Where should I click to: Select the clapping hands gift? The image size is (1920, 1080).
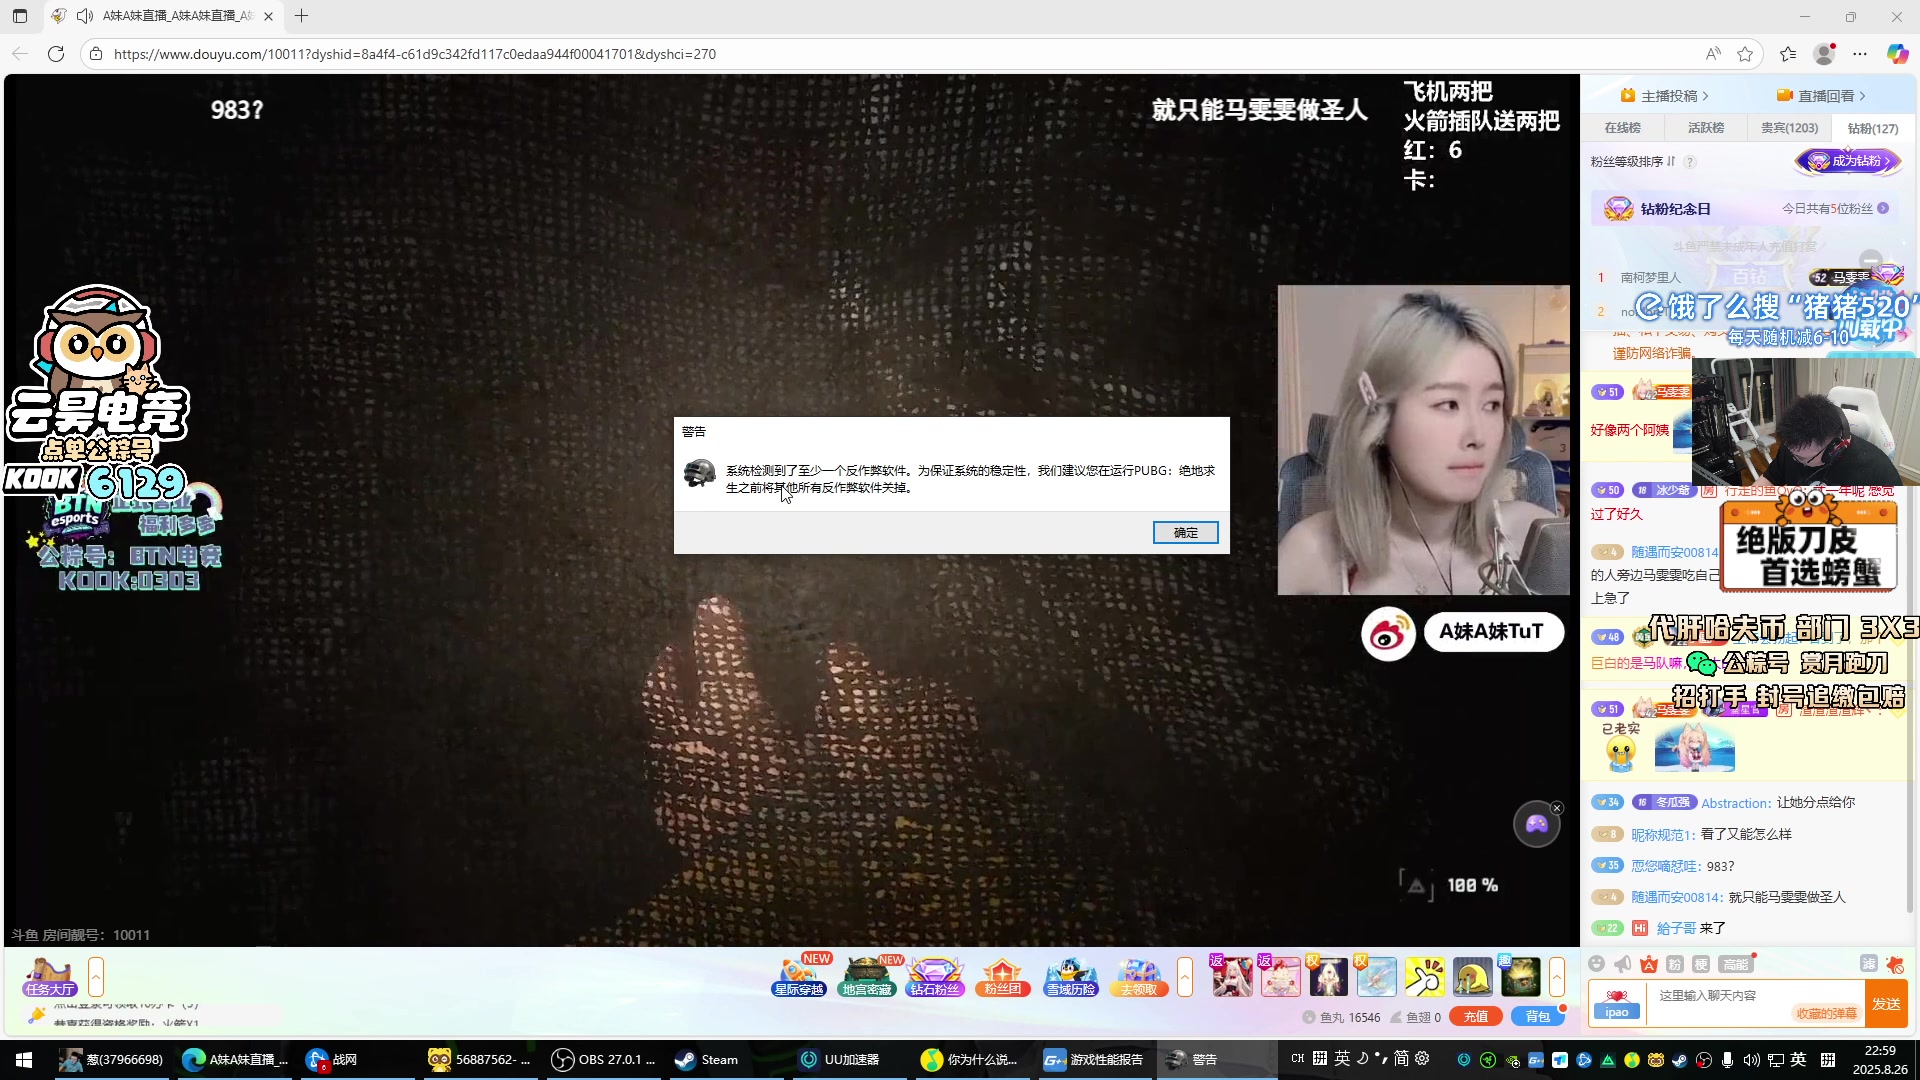point(1424,977)
